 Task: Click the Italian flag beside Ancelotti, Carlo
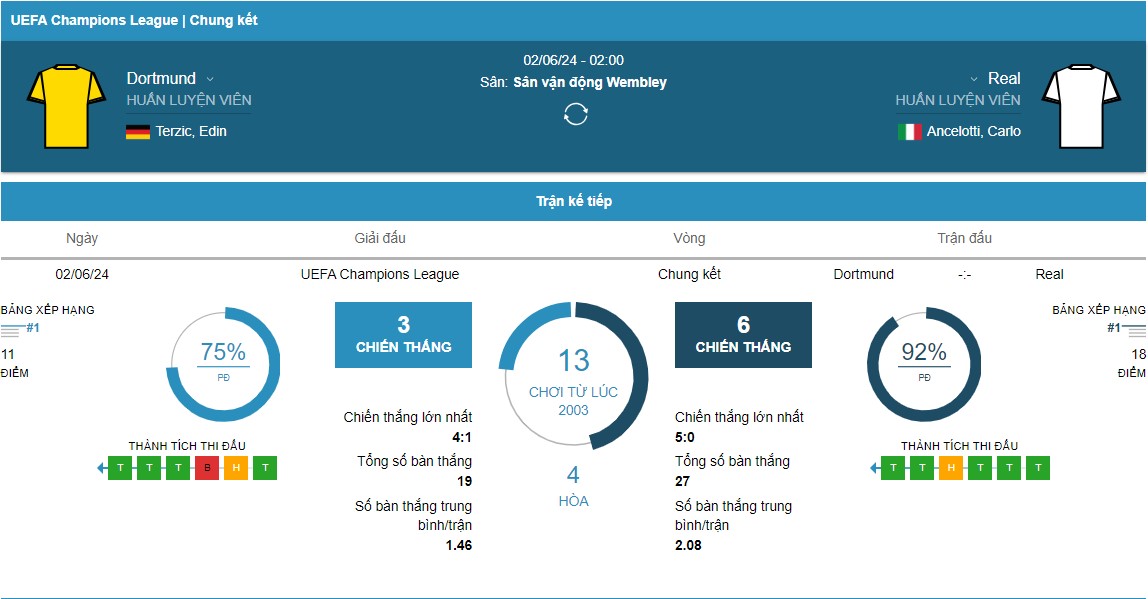click(909, 132)
